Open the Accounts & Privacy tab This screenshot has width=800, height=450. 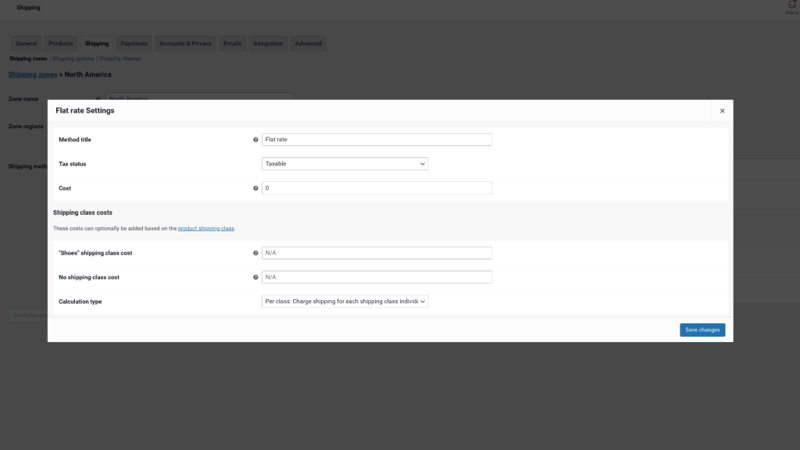click(x=185, y=43)
